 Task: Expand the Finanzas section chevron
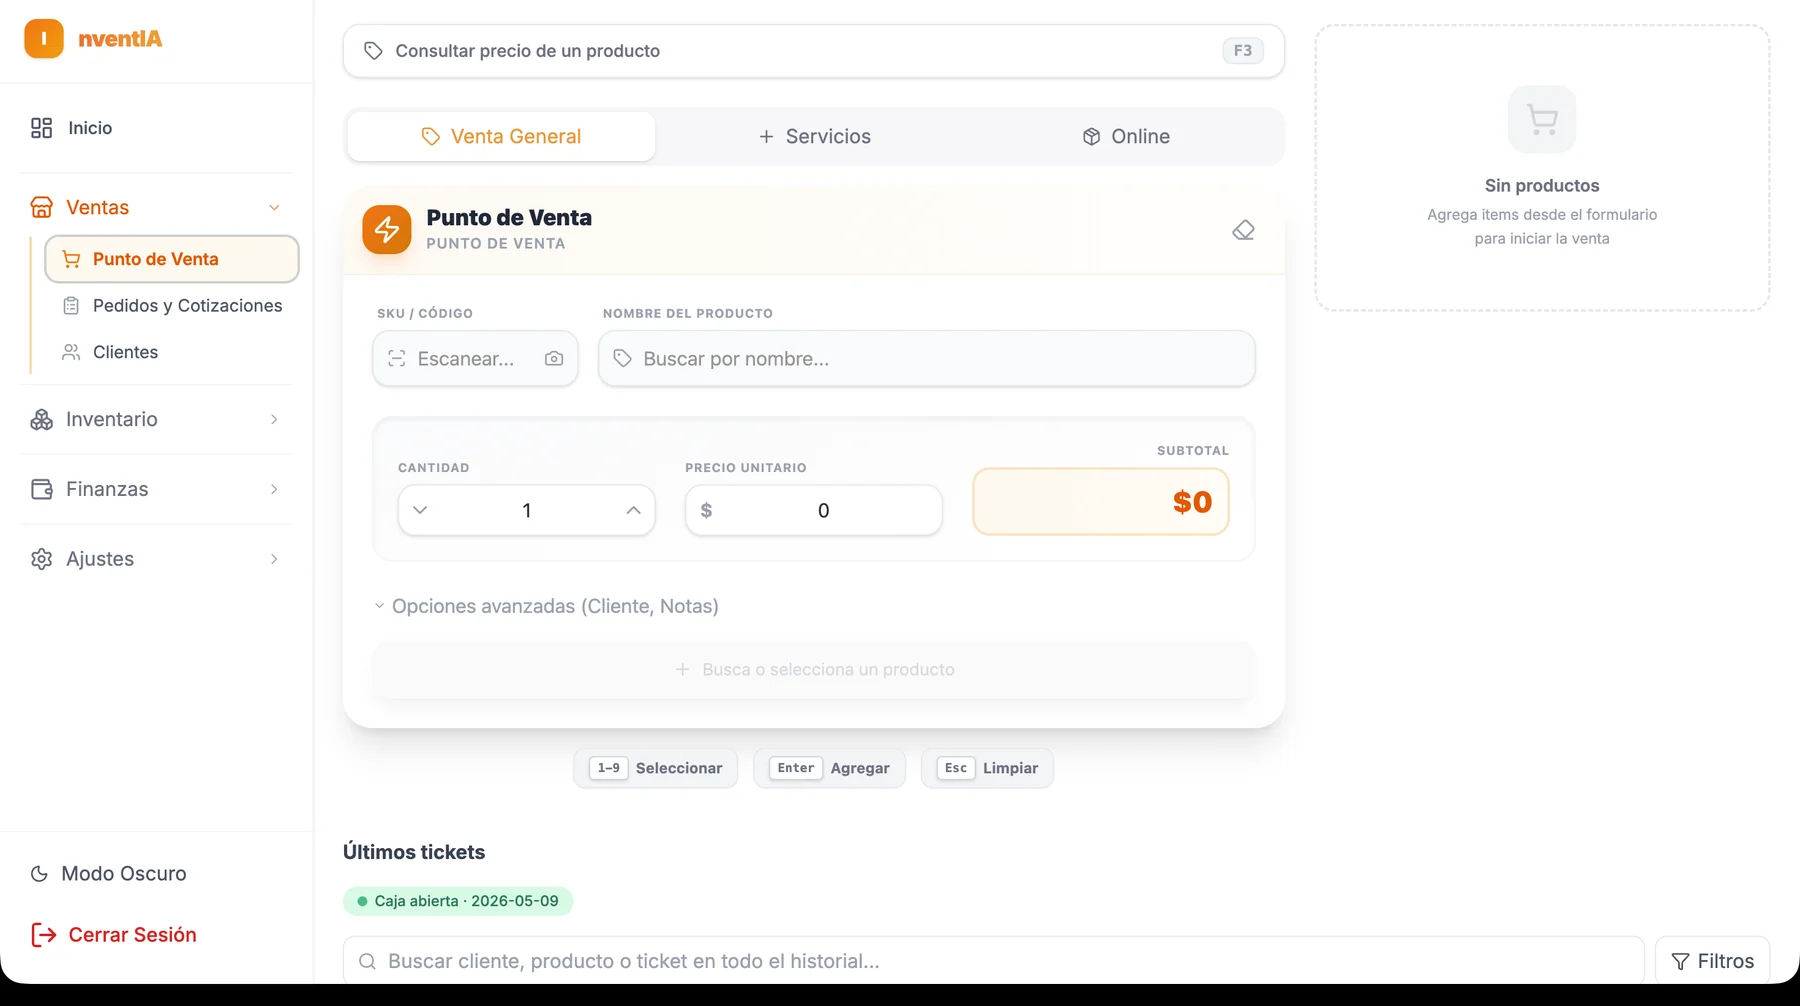click(x=274, y=490)
